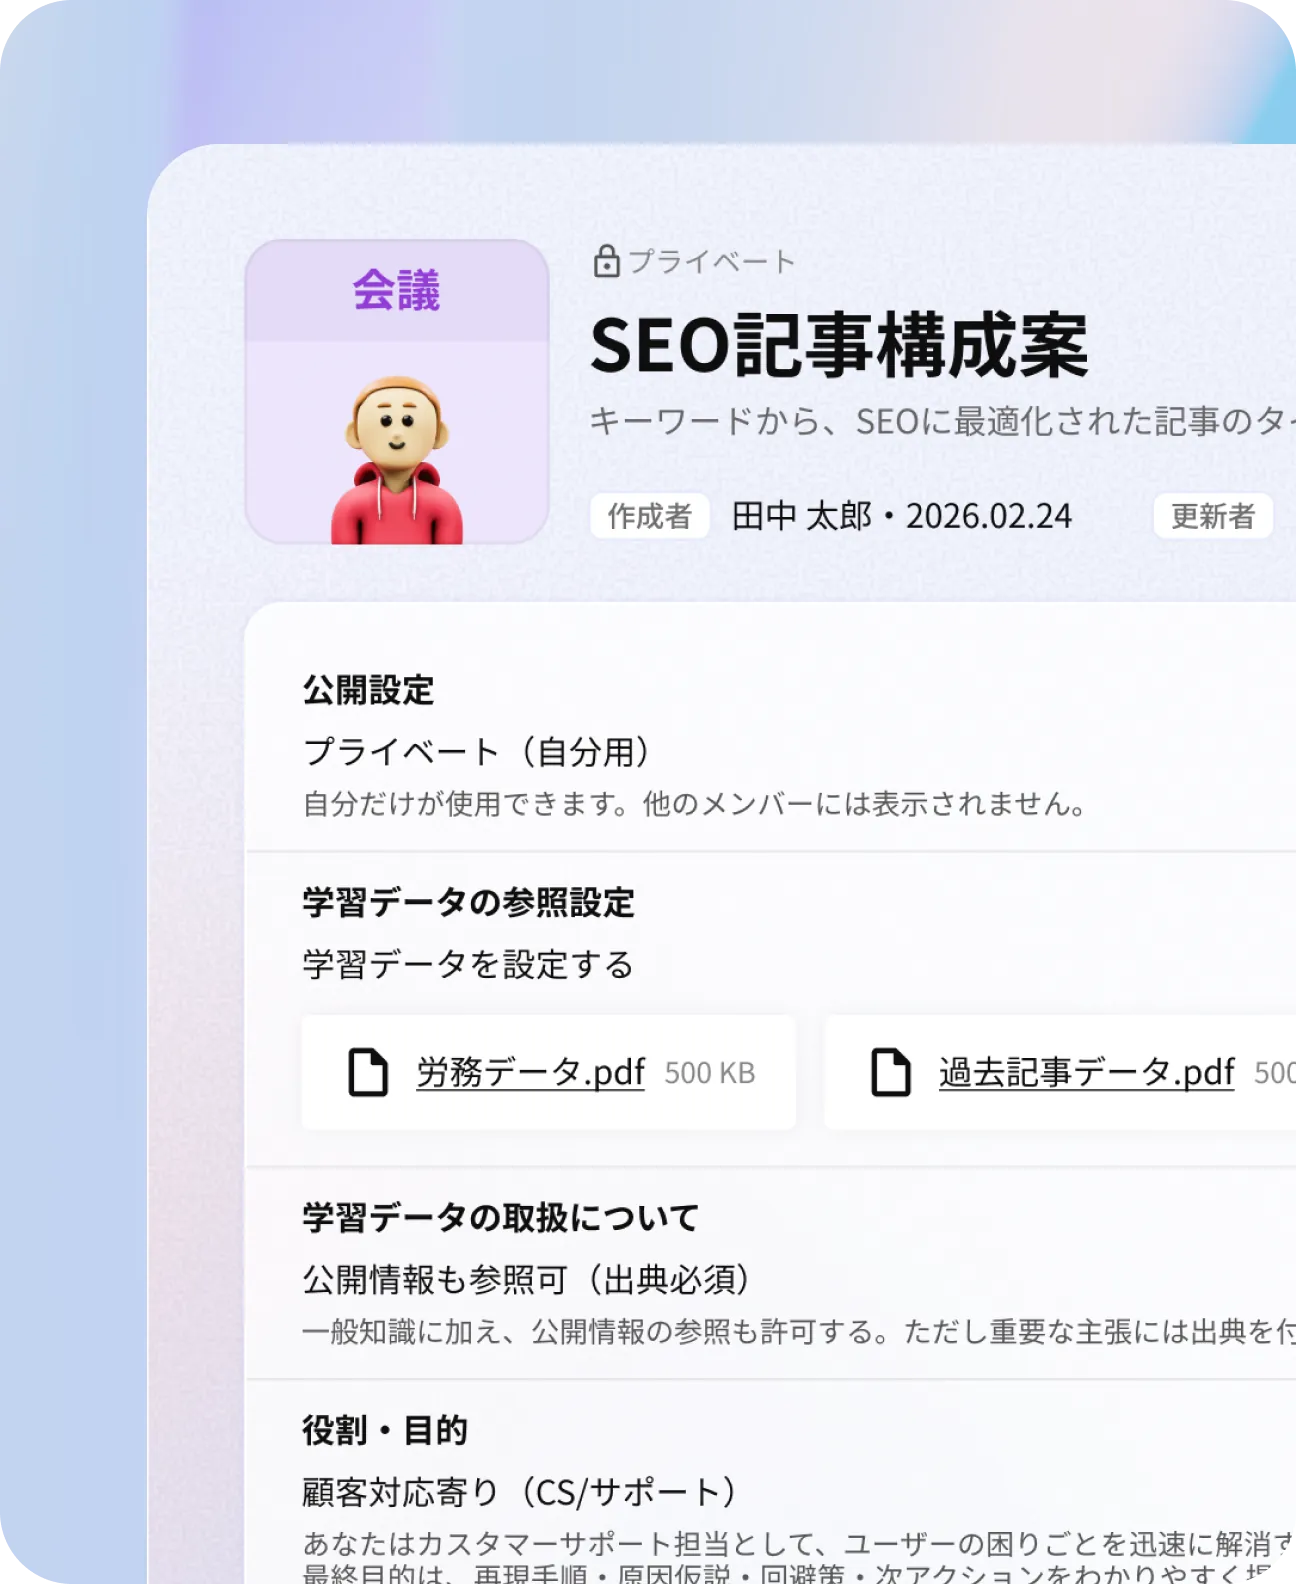The image size is (1296, 1584).
Task: Select プライベート（自分用）as publishing setting
Action: (478, 750)
